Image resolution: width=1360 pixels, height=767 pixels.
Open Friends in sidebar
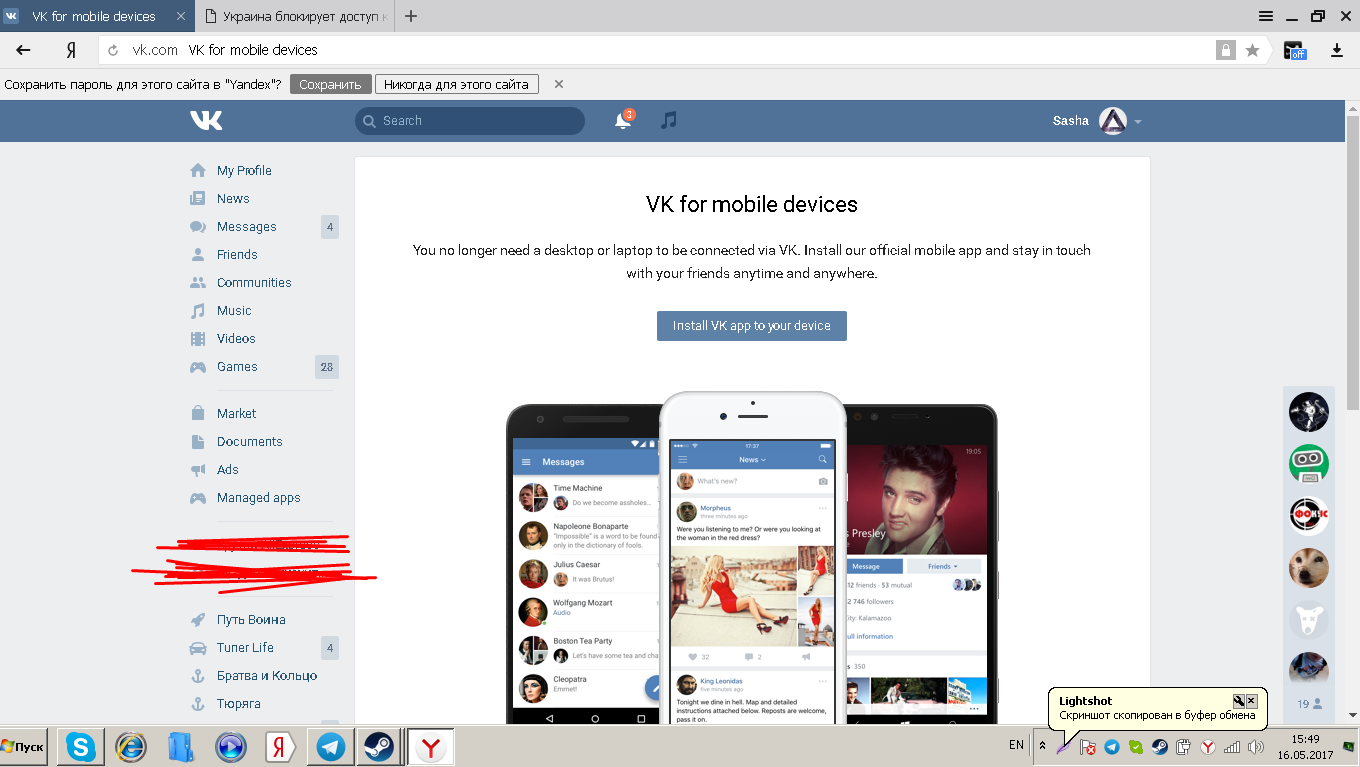(x=237, y=254)
